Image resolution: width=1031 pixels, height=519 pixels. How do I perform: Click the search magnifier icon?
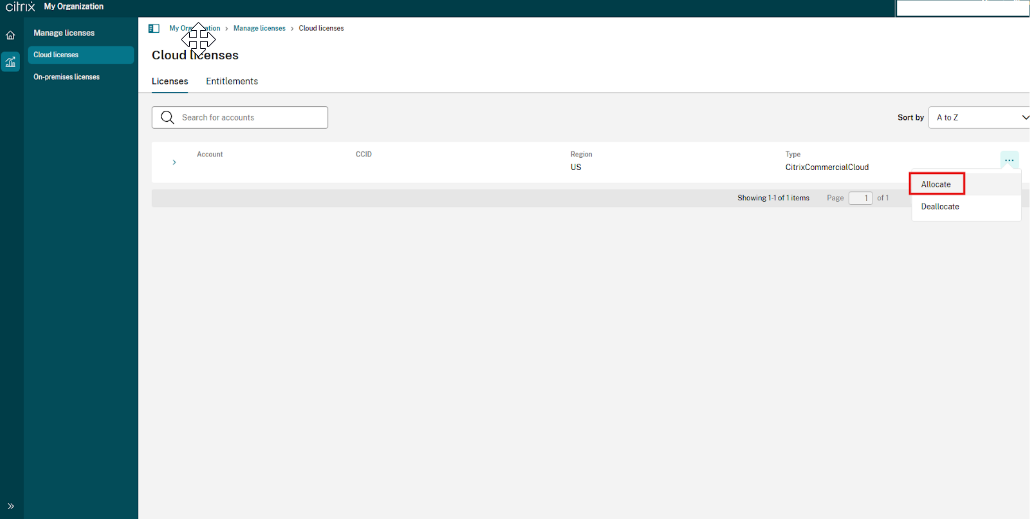[x=167, y=117]
